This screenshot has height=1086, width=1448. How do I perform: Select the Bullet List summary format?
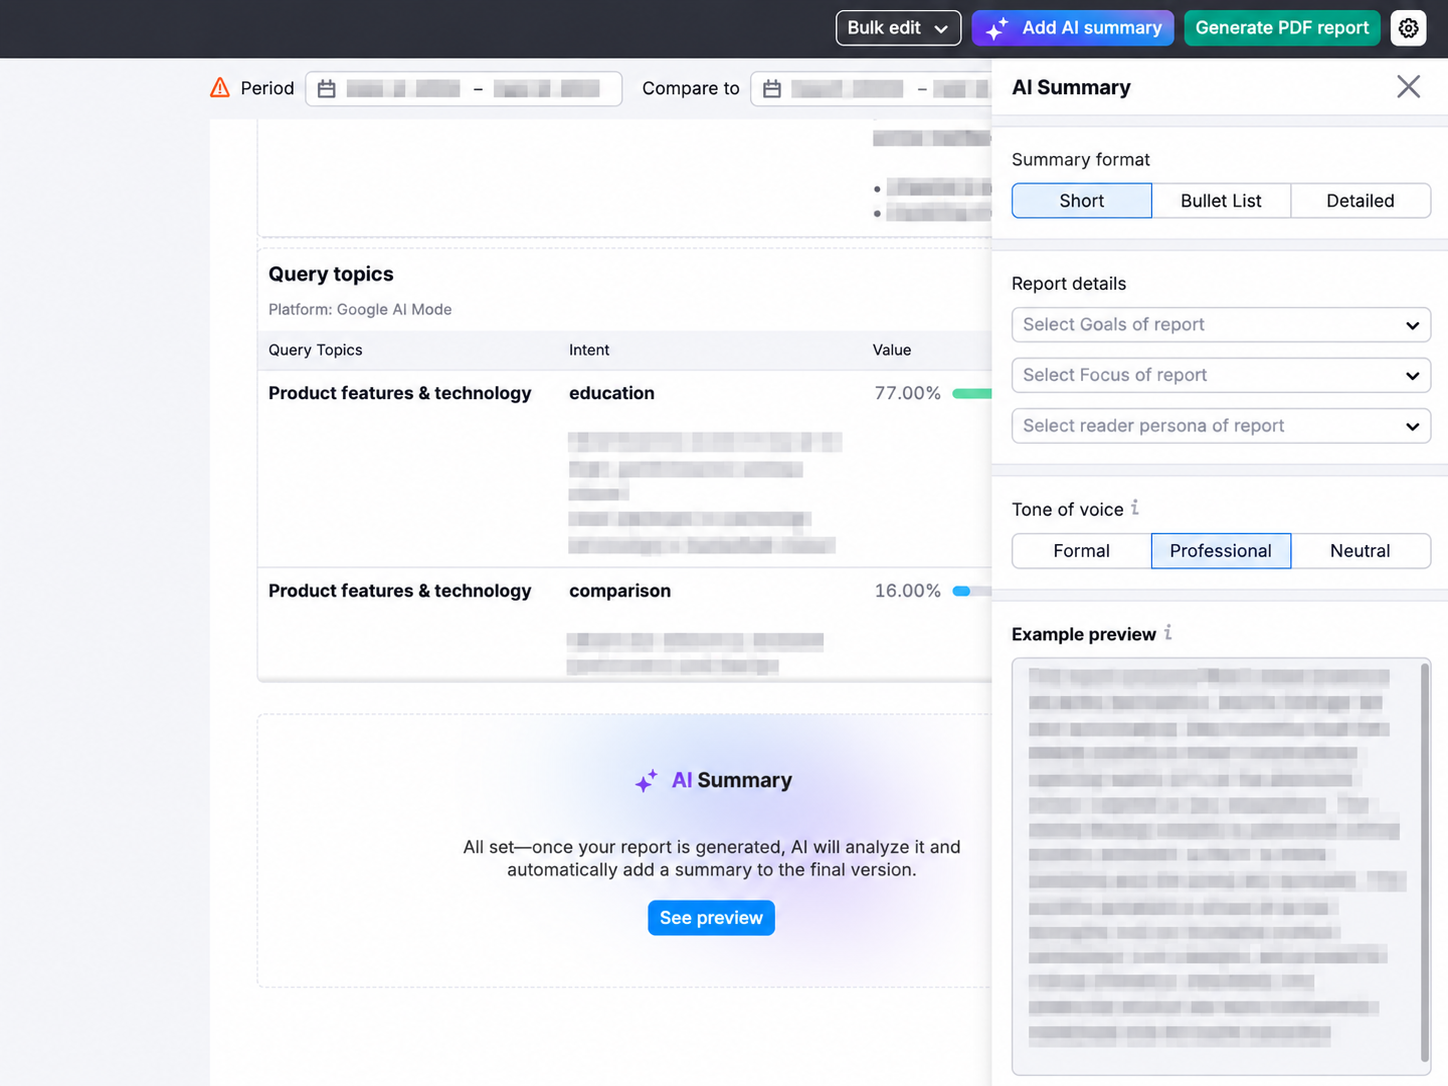[1221, 201]
